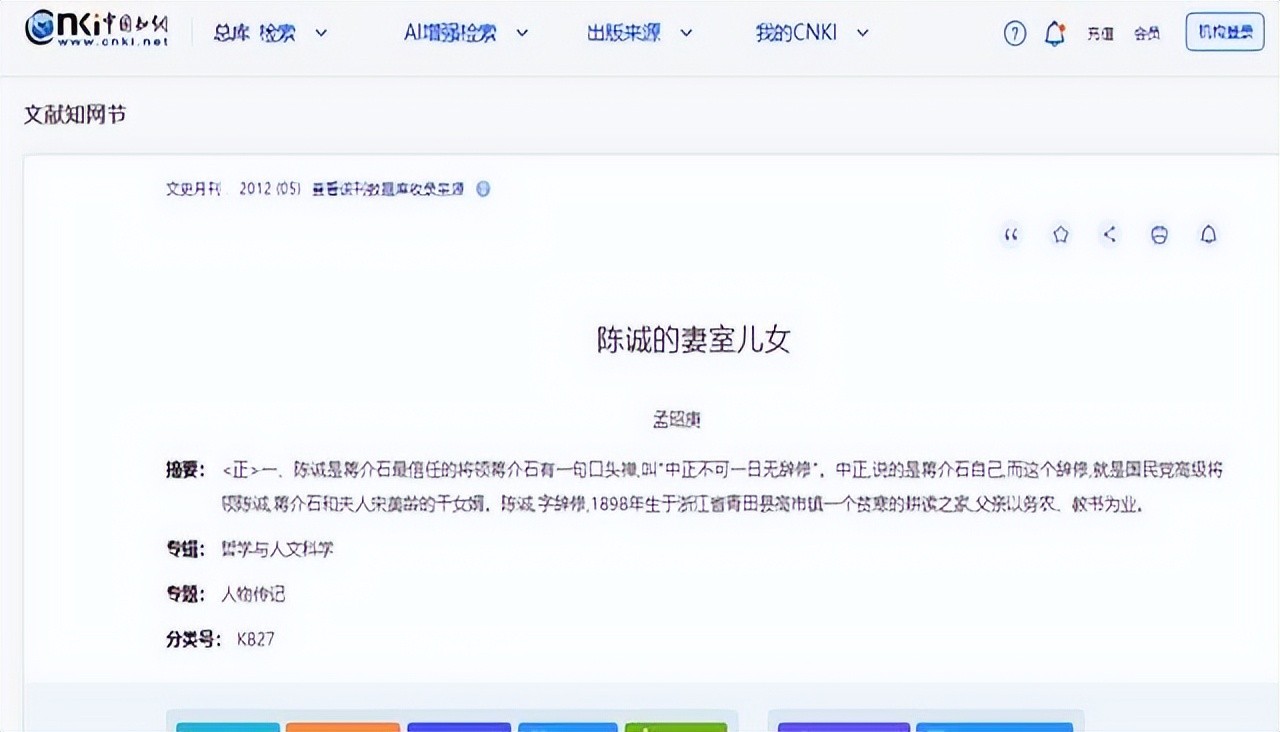Open the 2012 (05) issue link

(269, 189)
